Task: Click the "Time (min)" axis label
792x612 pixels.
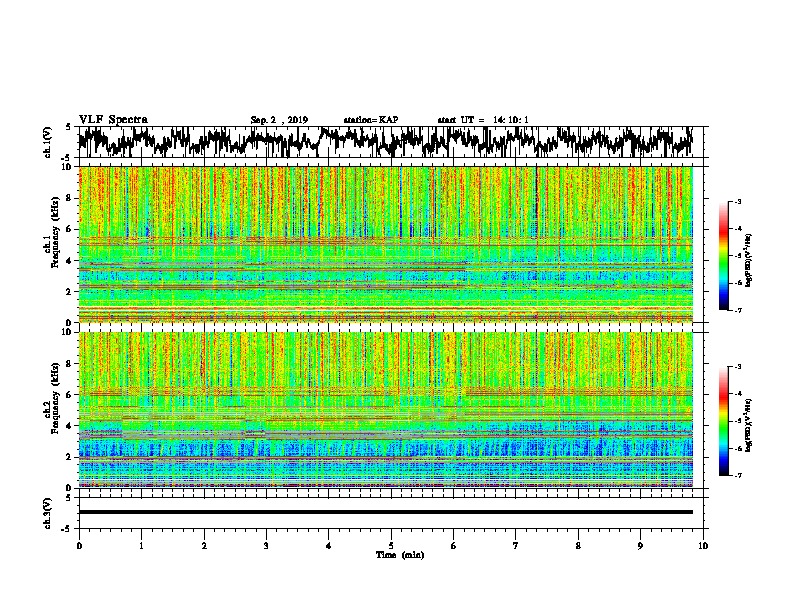Action: click(x=400, y=555)
